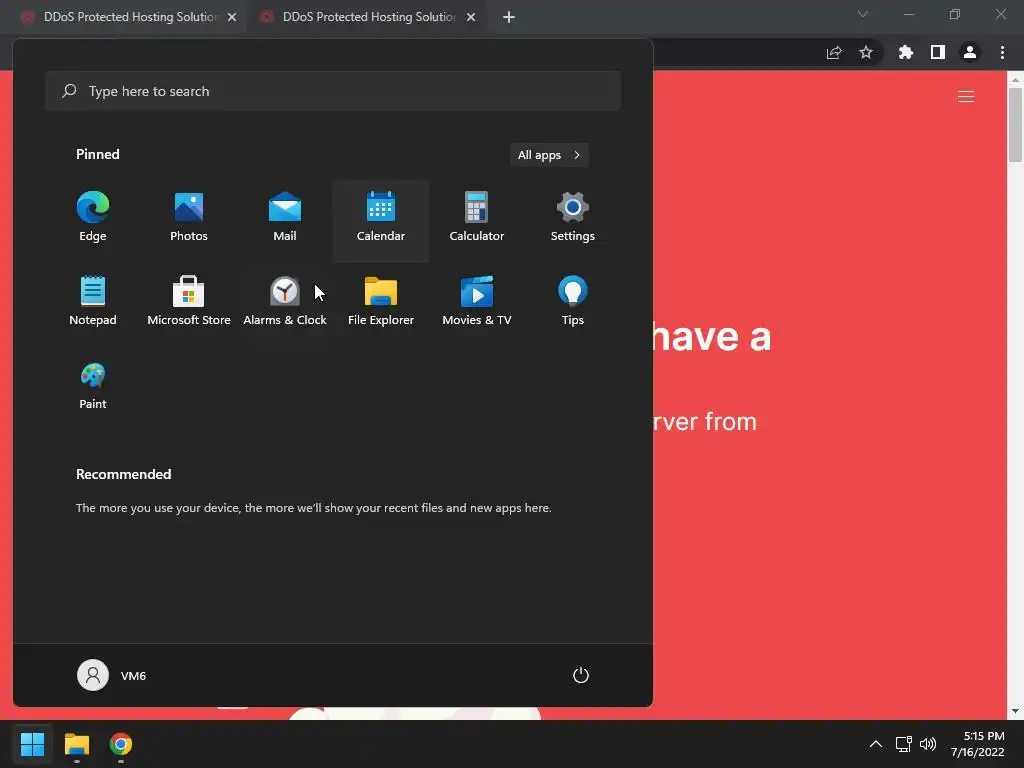The height and width of the screenshot is (768, 1024).
Task: Switch to Chrome on the taskbar
Action: coord(121,744)
